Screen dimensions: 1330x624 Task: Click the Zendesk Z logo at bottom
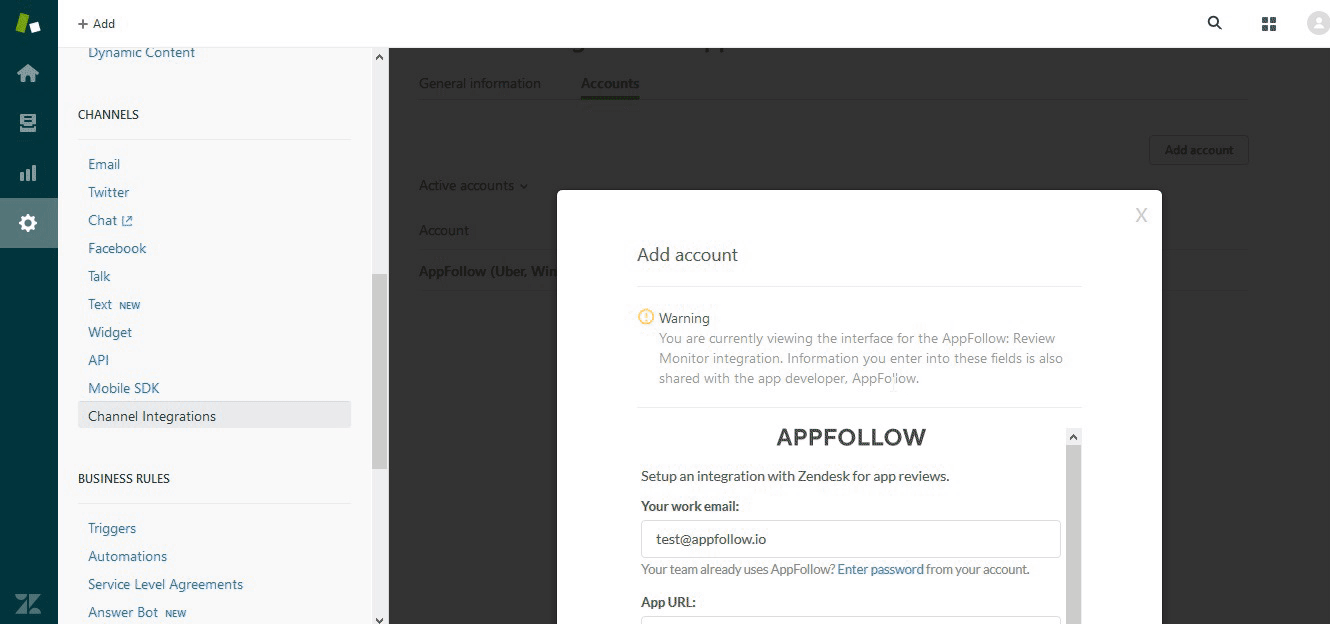(x=28, y=603)
